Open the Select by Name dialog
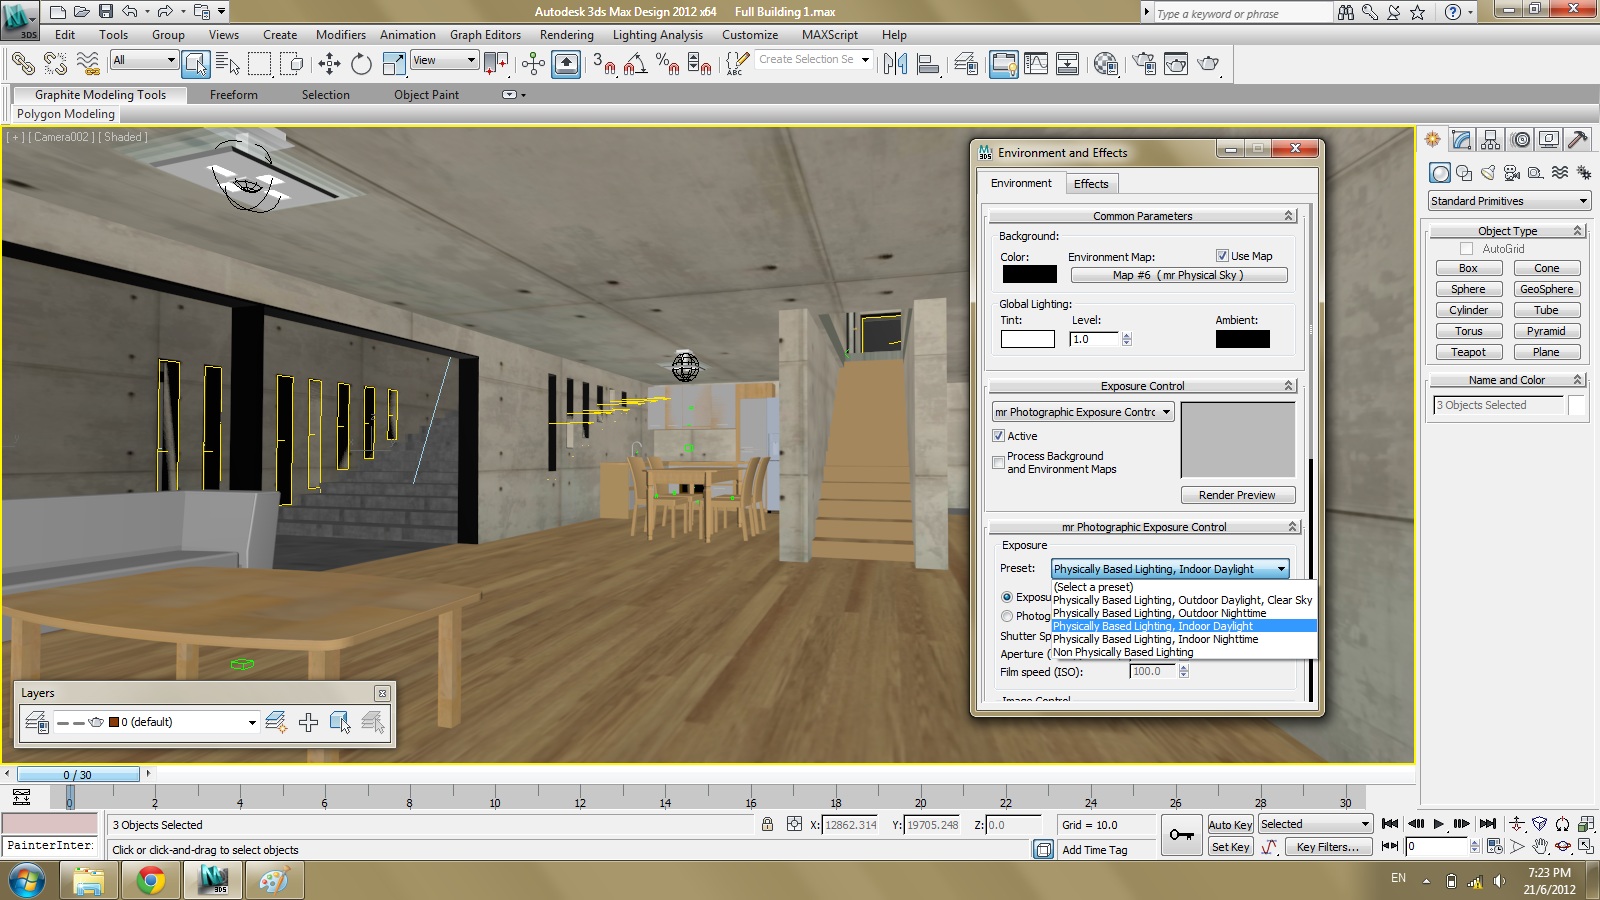 [228, 64]
